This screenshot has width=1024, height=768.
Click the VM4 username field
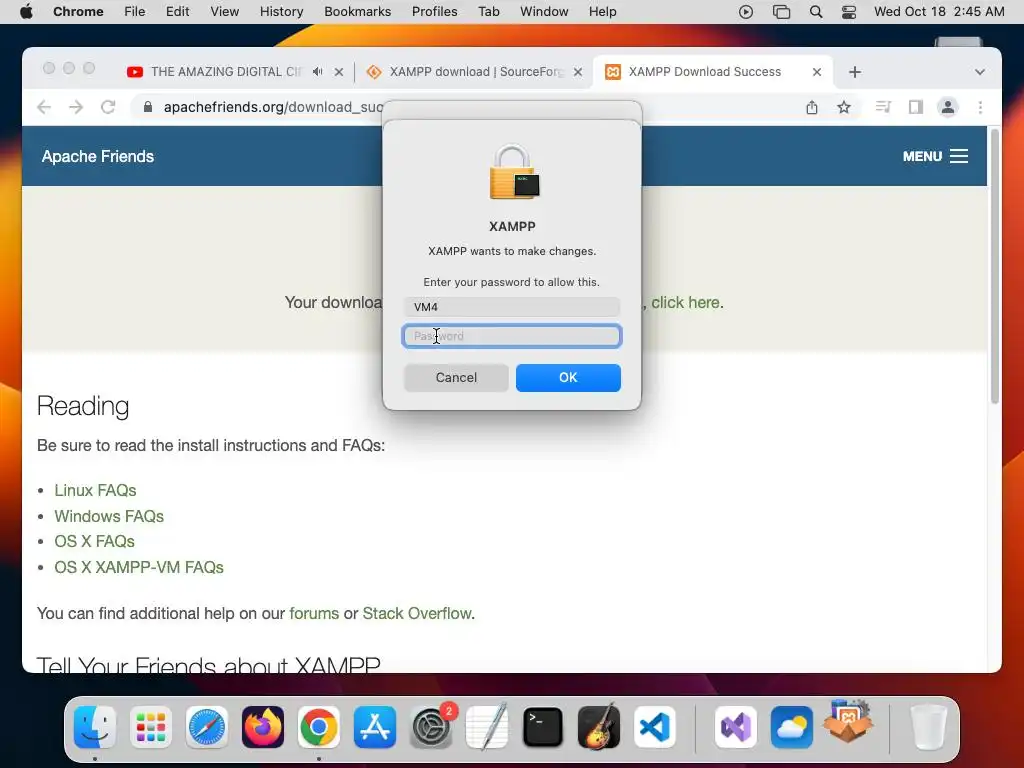(x=512, y=307)
